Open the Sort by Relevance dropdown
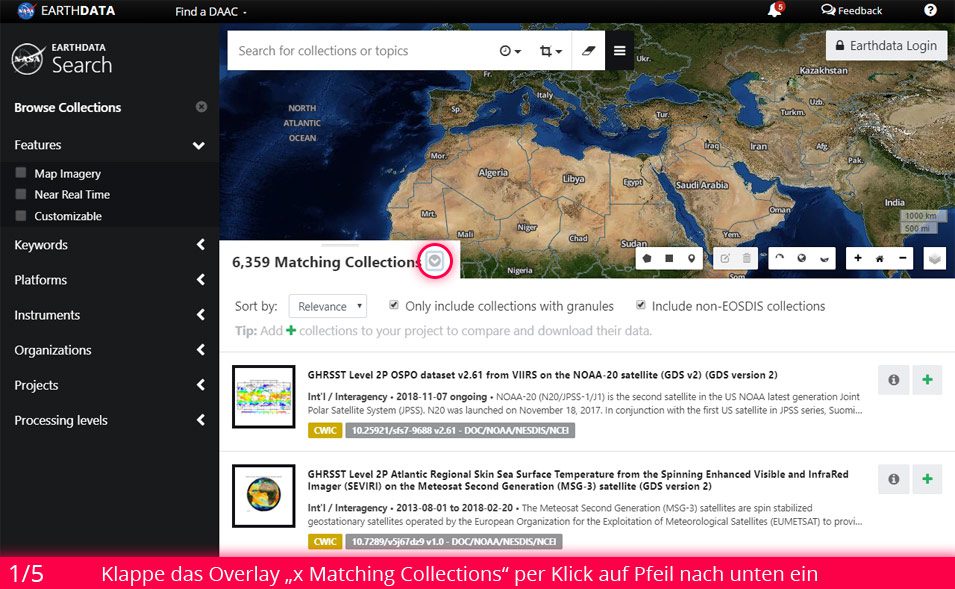Viewport: 955px width, 589px height. coord(328,306)
